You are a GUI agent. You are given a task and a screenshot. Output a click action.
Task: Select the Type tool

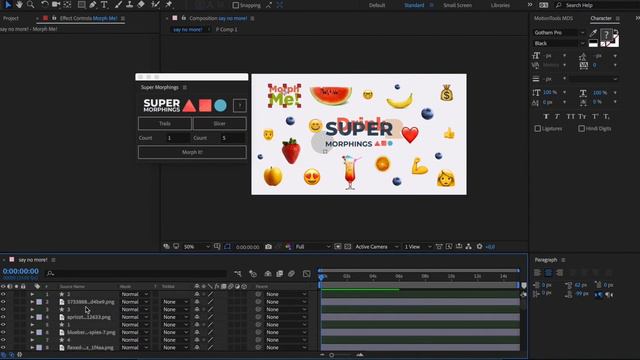(x=104, y=4)
